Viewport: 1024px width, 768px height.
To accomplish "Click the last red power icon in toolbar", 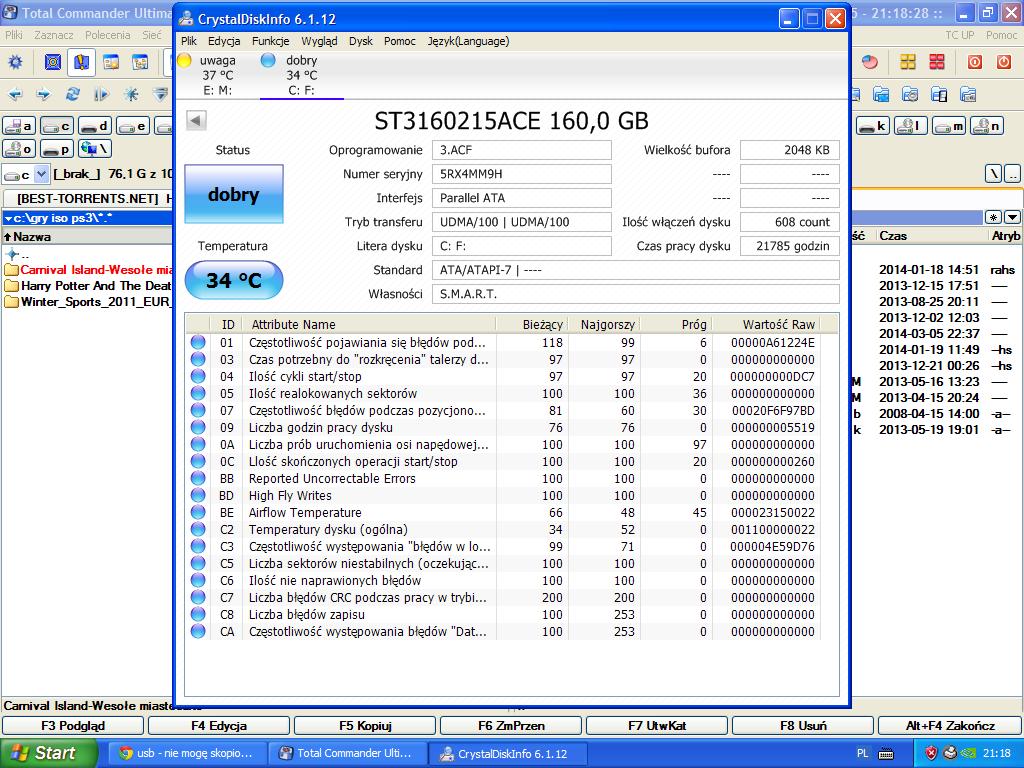I will (x=1004, y=63).
